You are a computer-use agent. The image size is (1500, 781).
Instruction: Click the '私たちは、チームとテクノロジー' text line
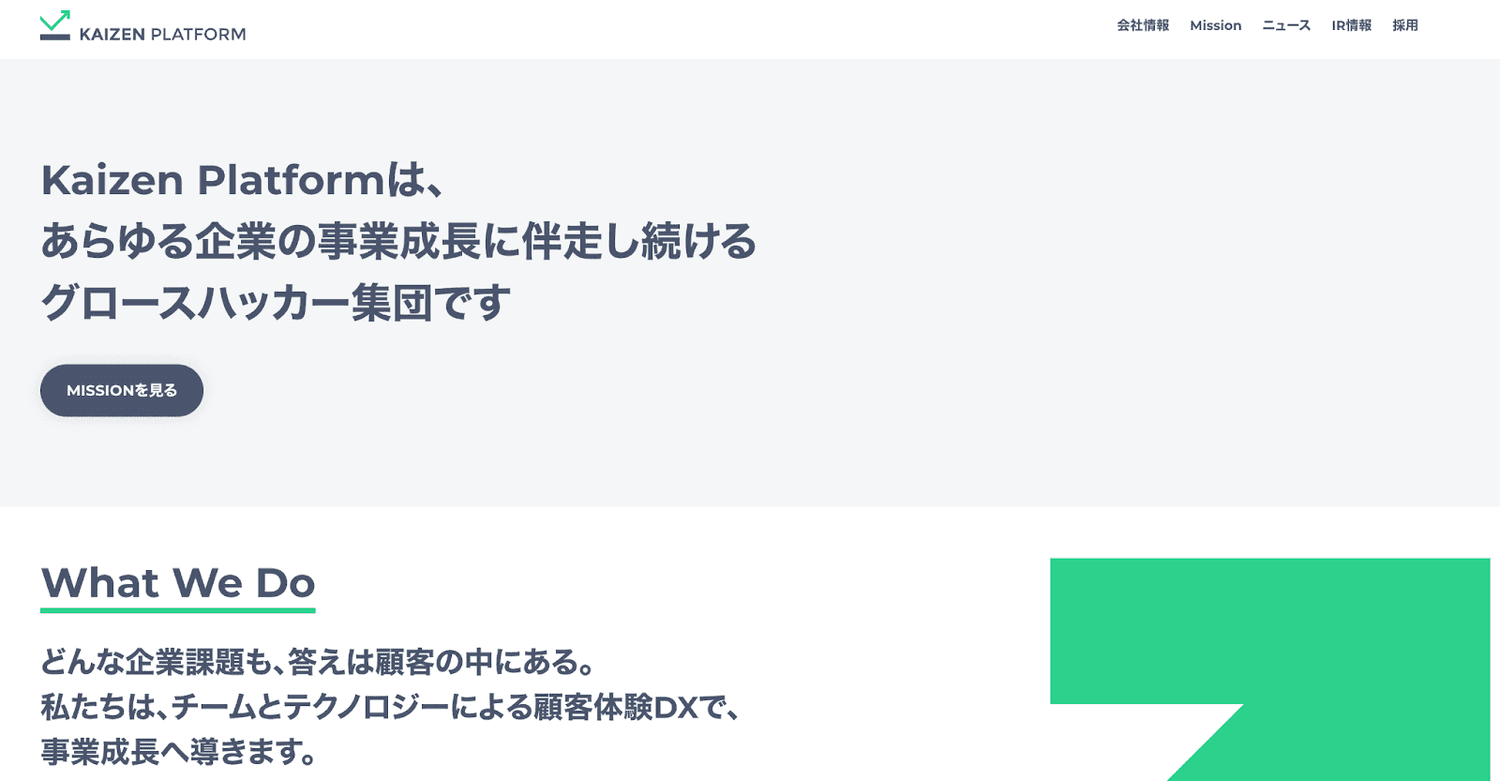[390, 707]
